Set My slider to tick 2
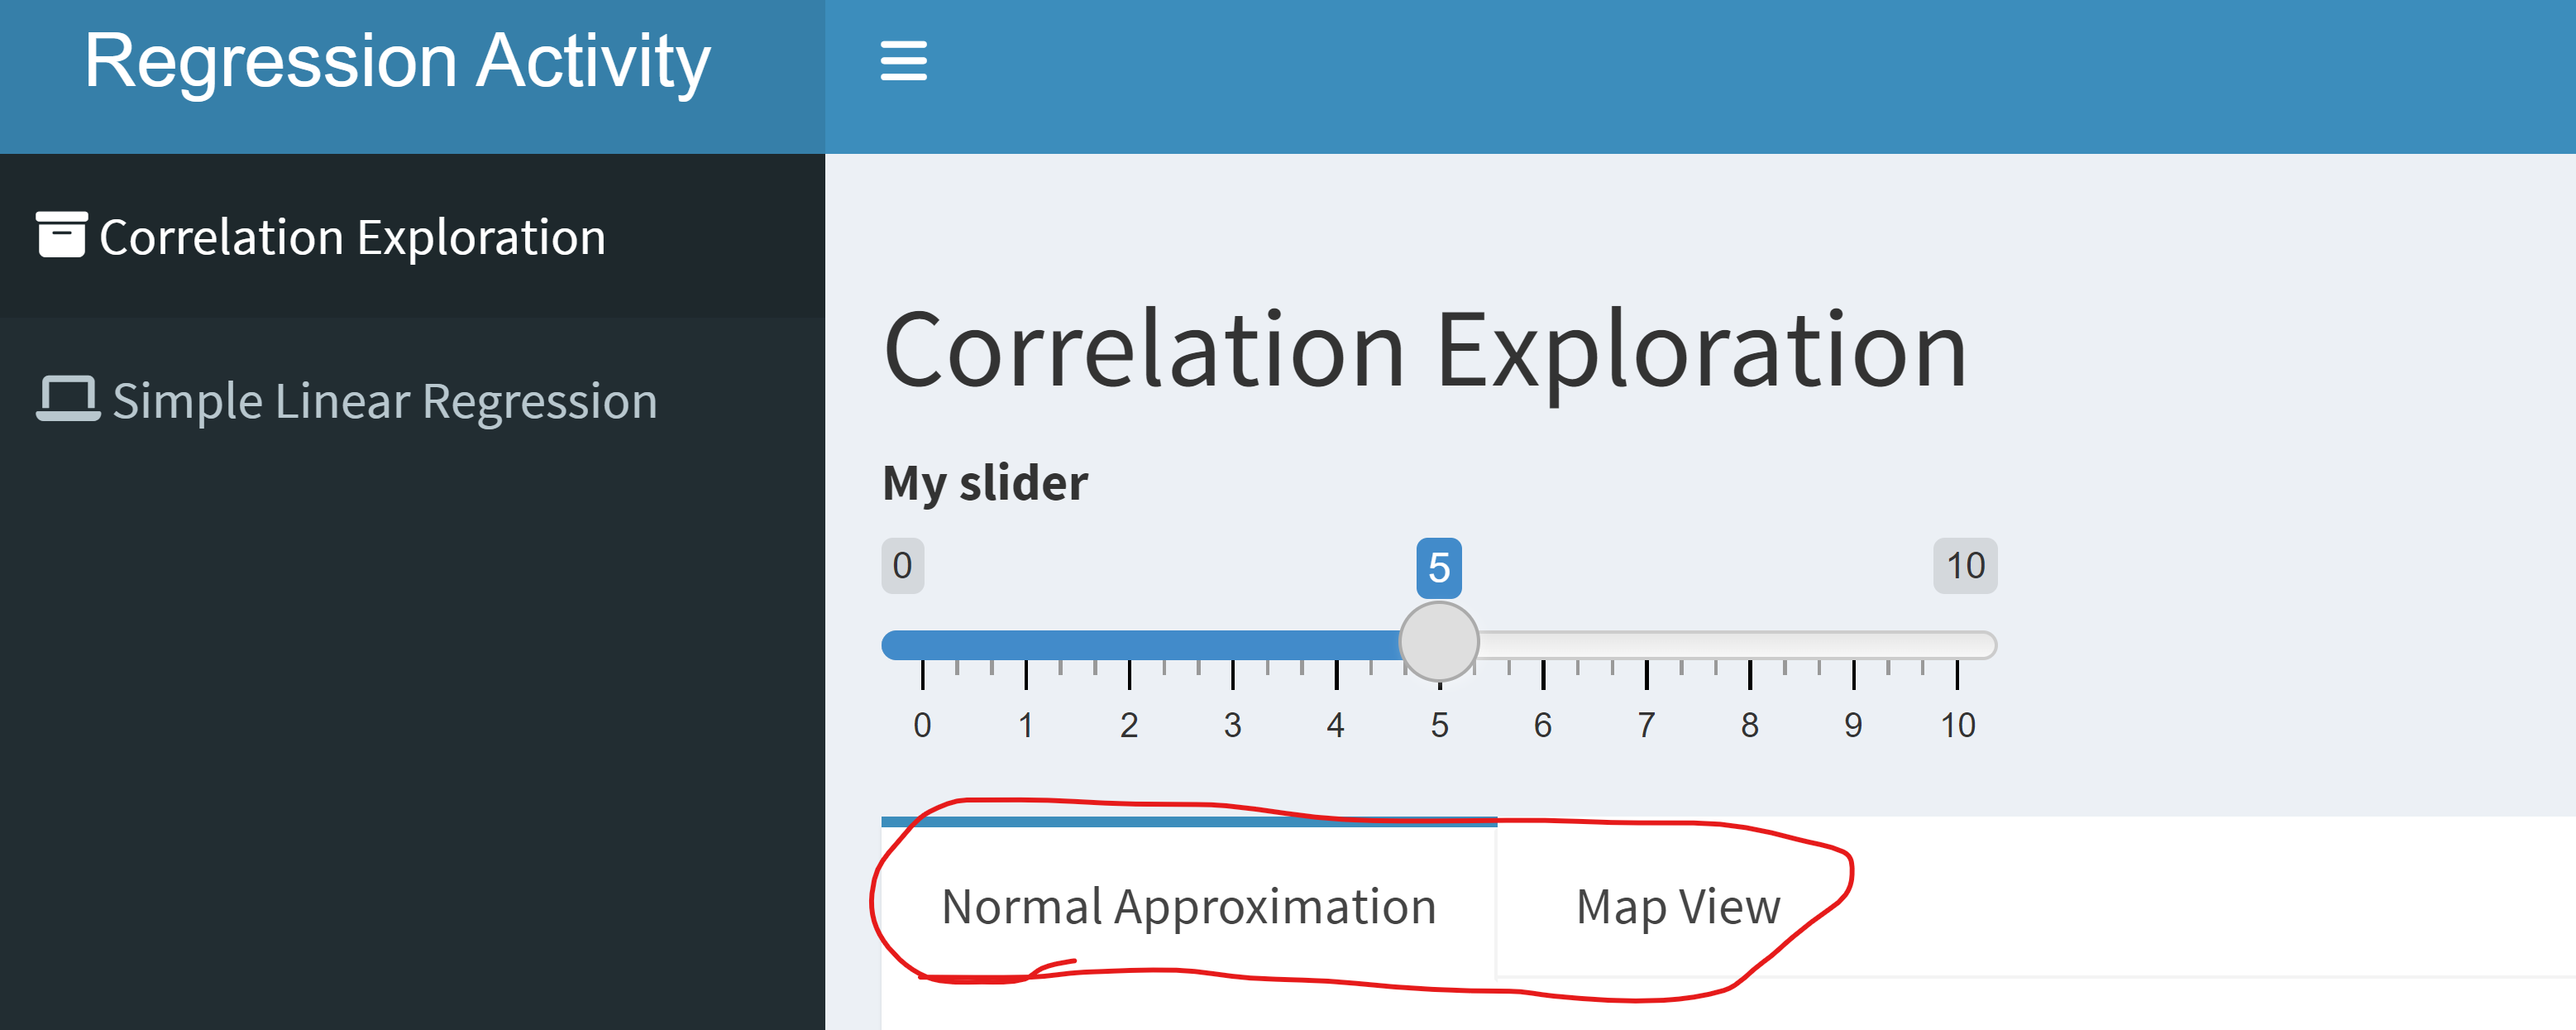 click(1129, 645)
